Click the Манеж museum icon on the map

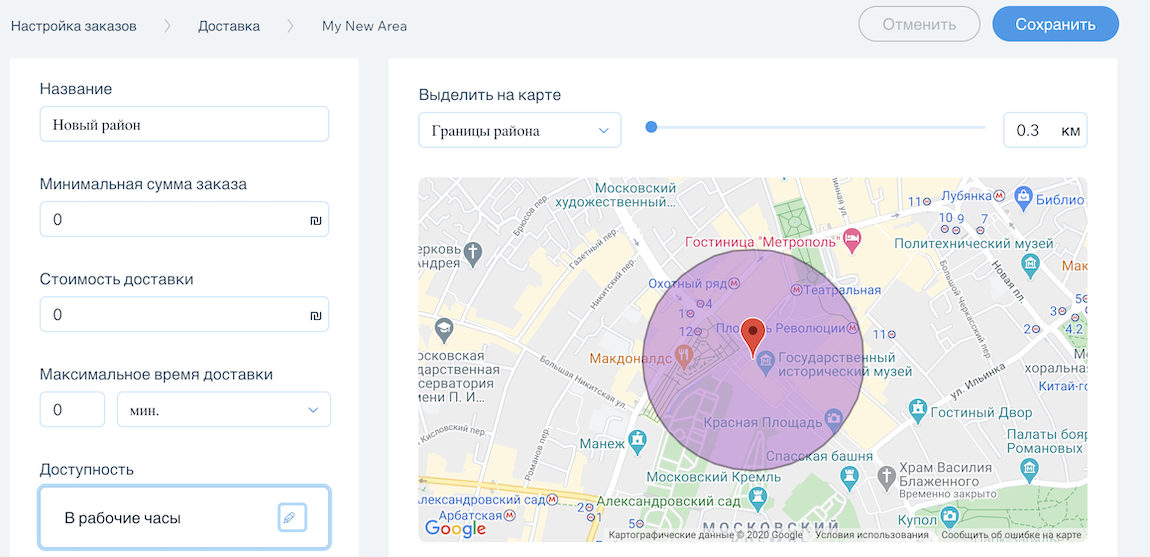[x=637, y=440]
